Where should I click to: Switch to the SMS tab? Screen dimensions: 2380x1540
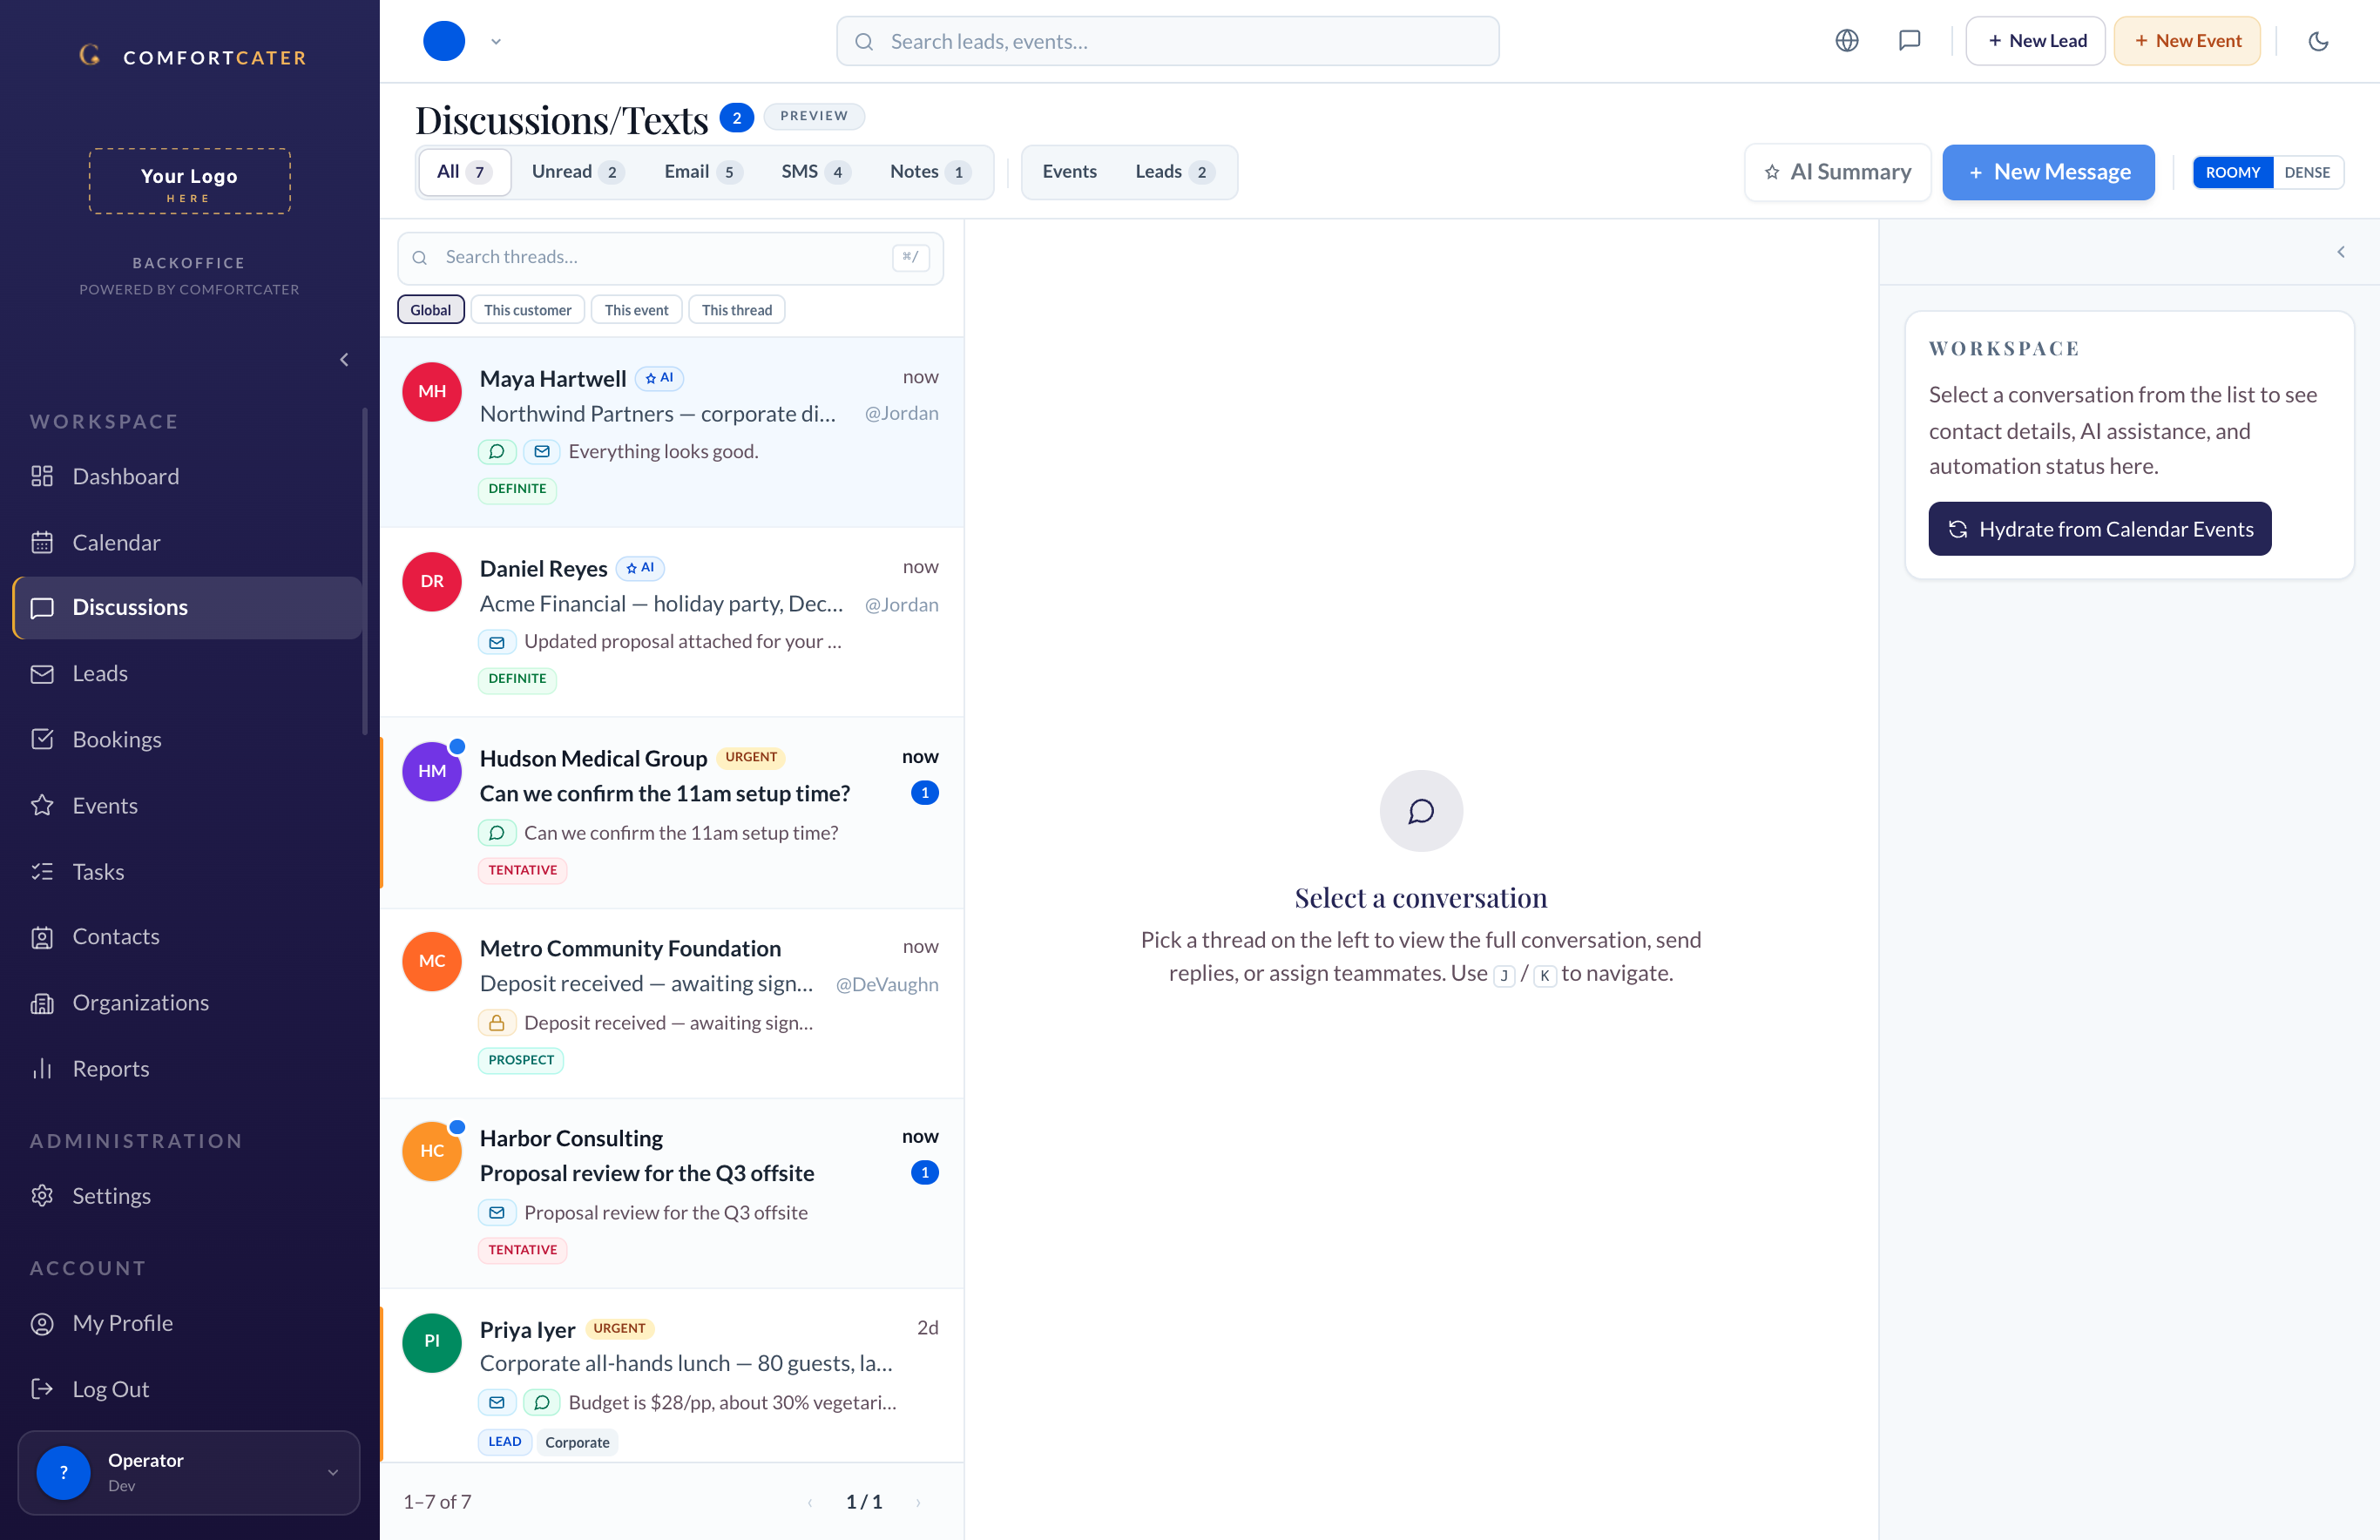(x=815, y=172)
